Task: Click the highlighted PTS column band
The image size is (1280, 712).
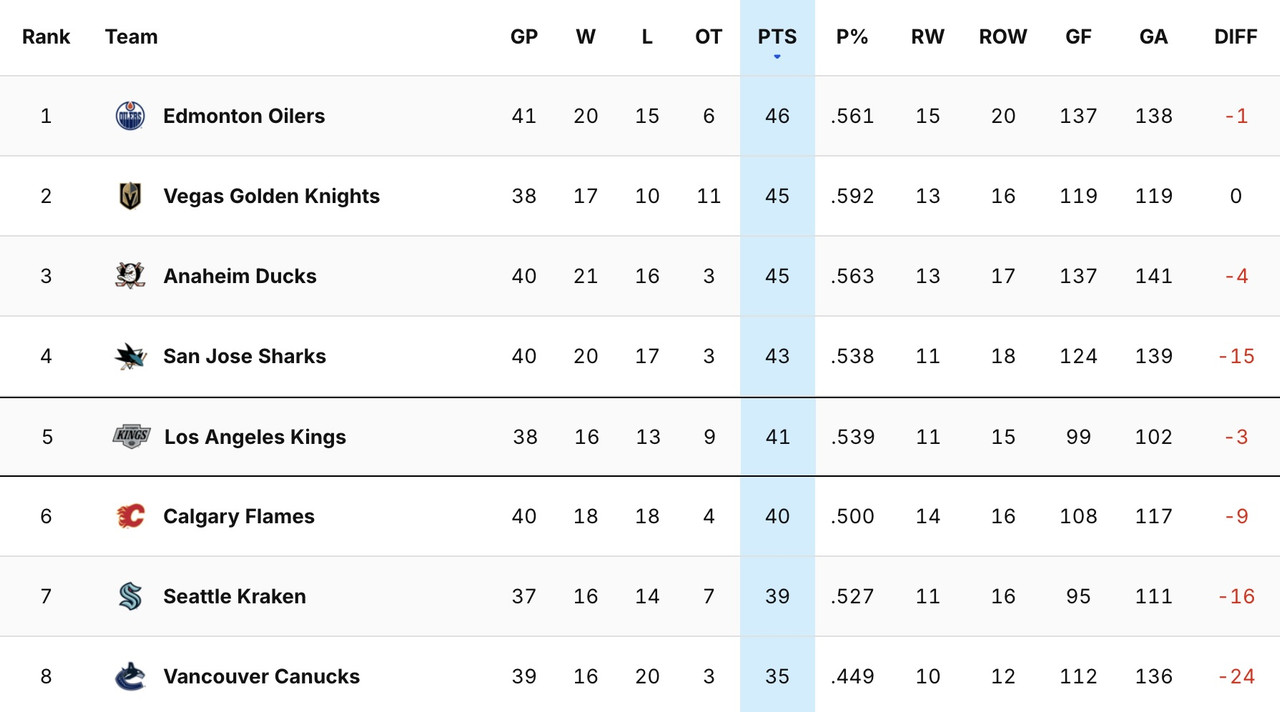Action: pyautogui.click(x=777, y=400)
